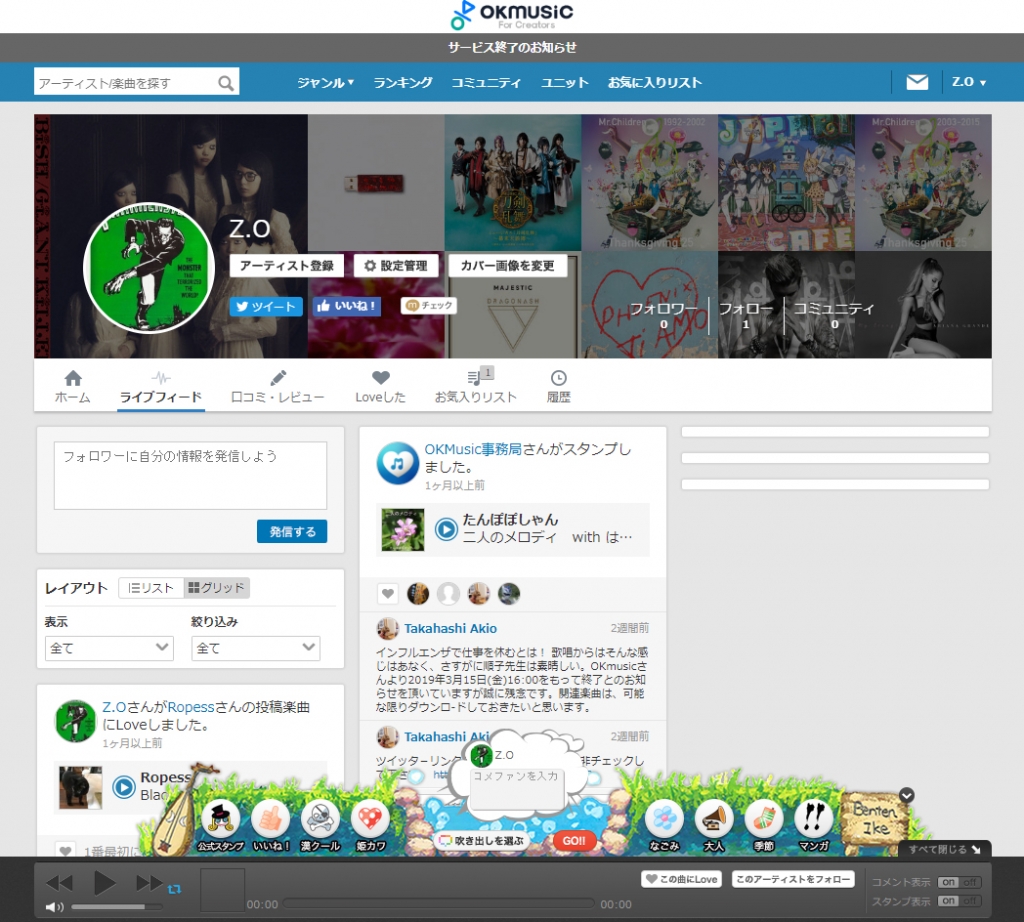Screen dimensions: 1024x922
Task: Select the マンガ exclamation stamp
Action: pyautogui.click(x=814, y=824)
